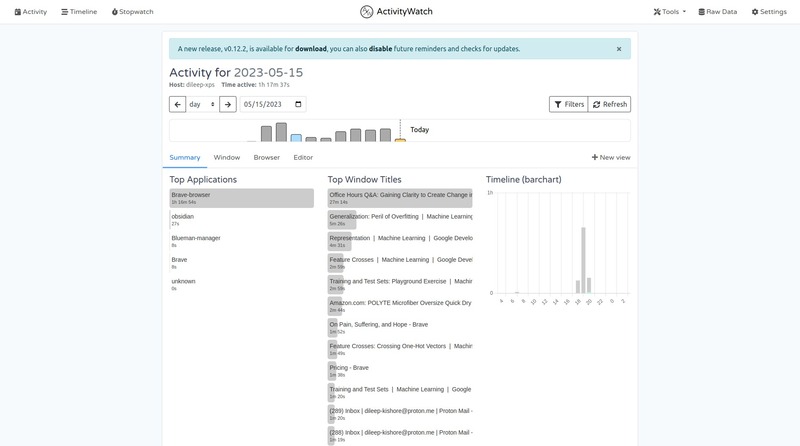Expand the Tools dropdown menu
Viewport: 800px width, 446px height.
click(669, 12)
